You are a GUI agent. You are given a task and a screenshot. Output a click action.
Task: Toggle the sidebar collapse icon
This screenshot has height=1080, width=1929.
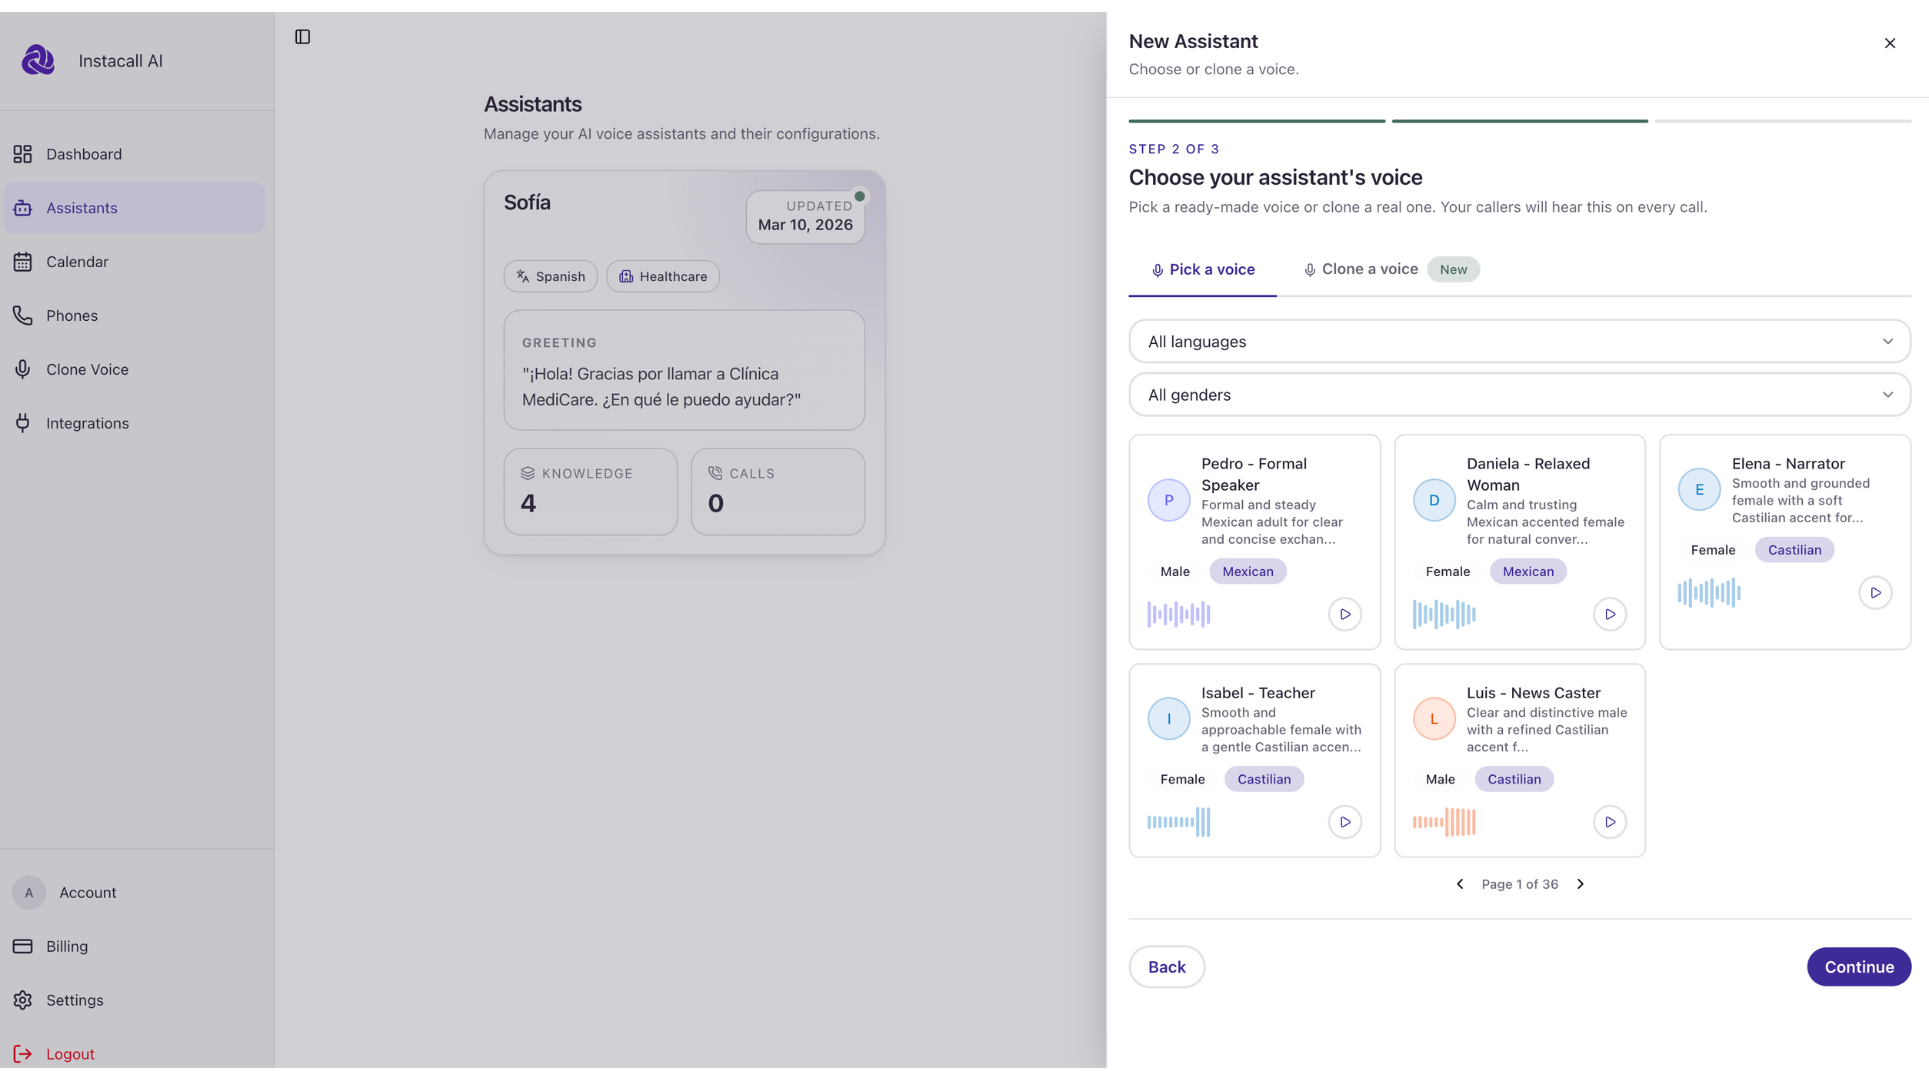(x=302, y=37)
